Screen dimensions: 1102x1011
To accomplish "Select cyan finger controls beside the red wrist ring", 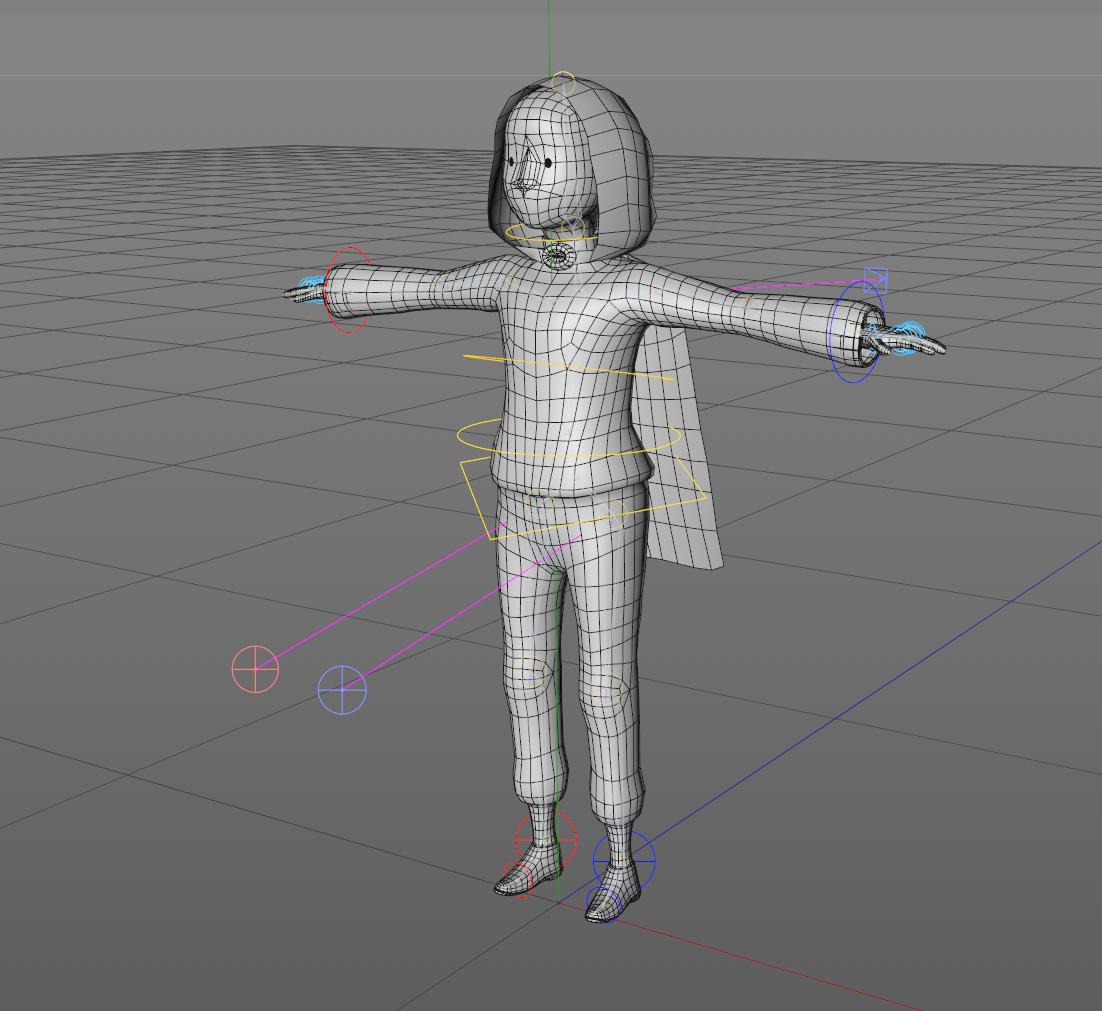I will [x=311, y=289].
